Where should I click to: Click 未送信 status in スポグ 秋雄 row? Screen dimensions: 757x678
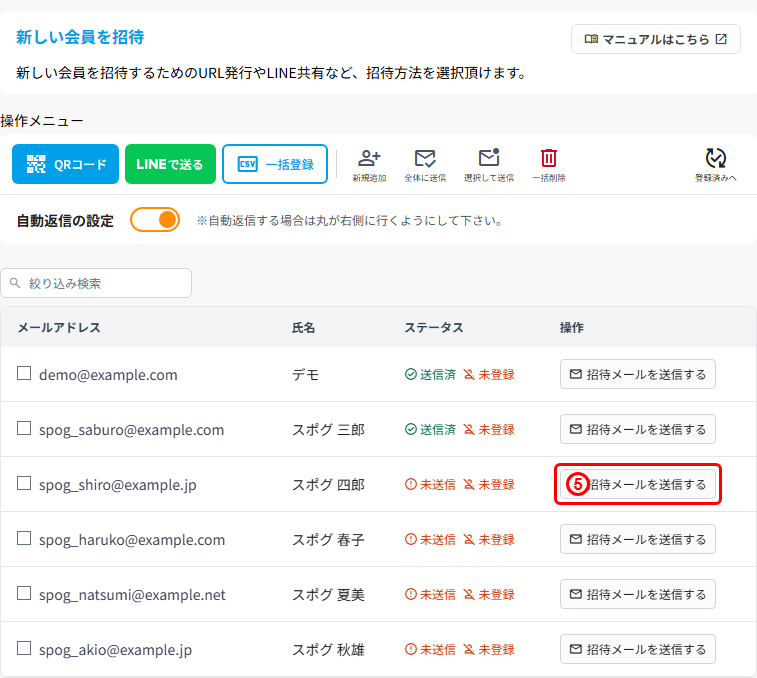pyautogui.click(x=430, y=650)
